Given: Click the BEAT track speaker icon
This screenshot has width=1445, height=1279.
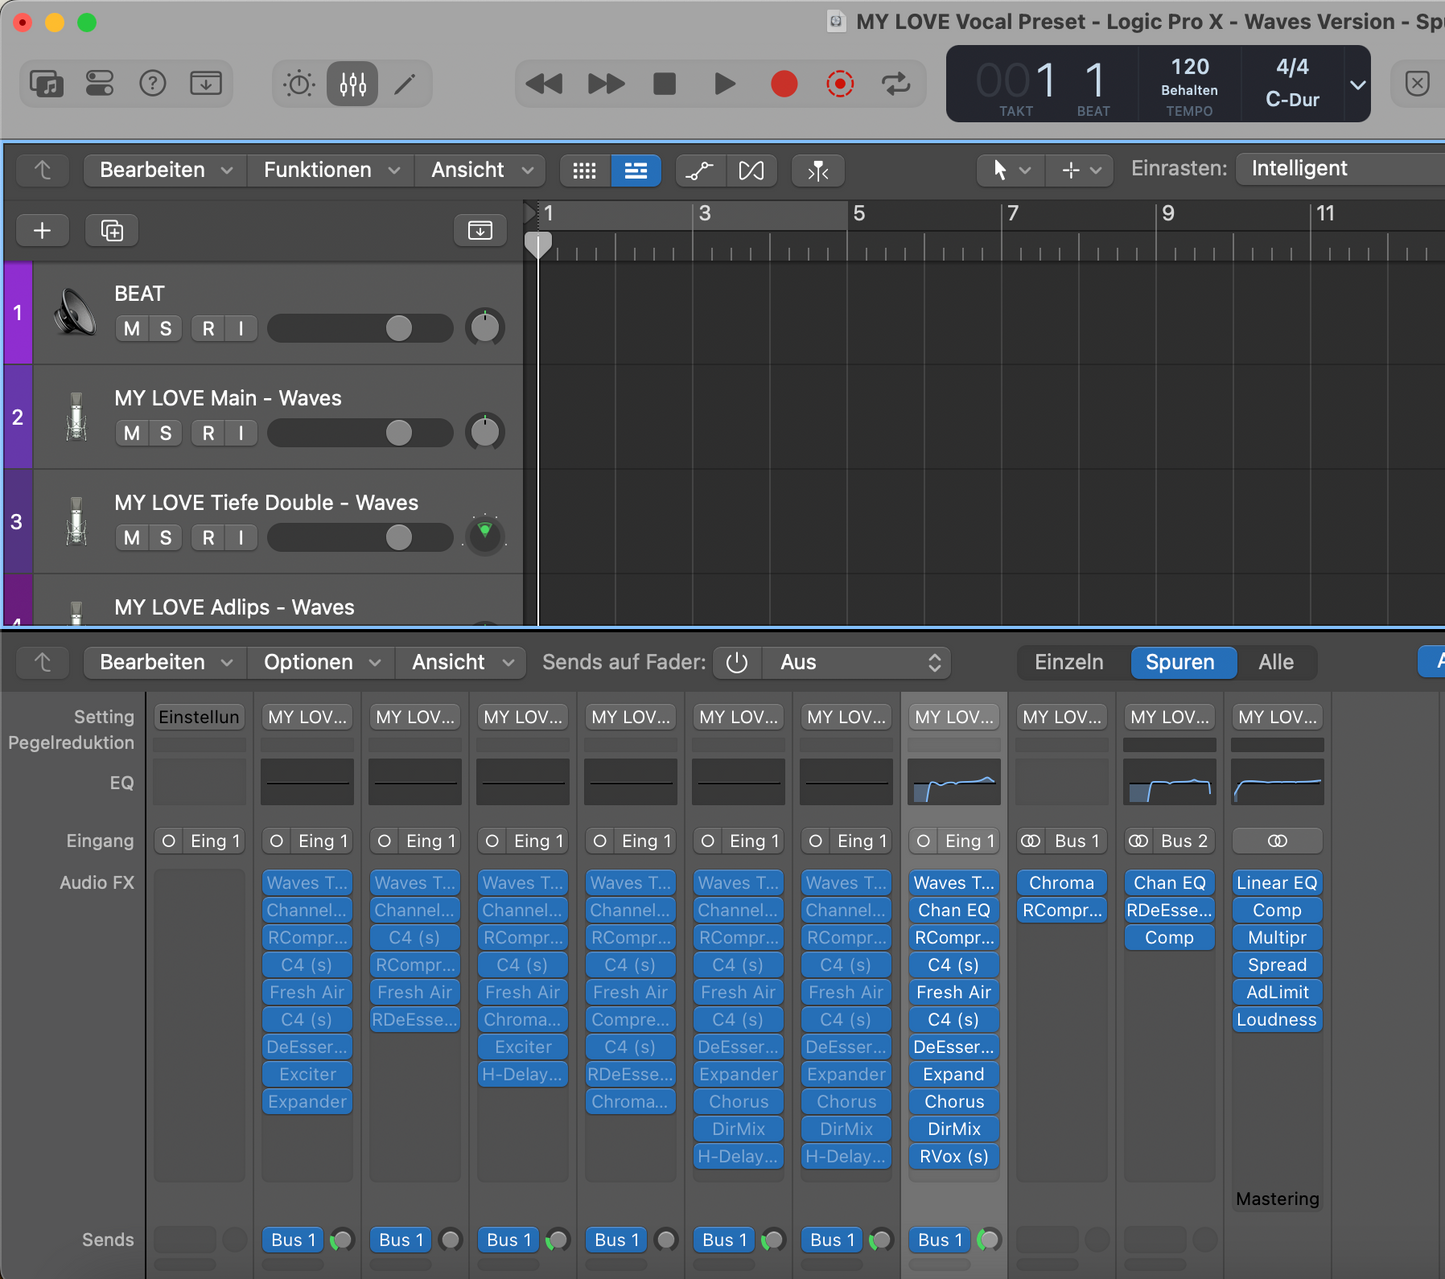Looking at the screenshot, I should click(x=76, y=312).
